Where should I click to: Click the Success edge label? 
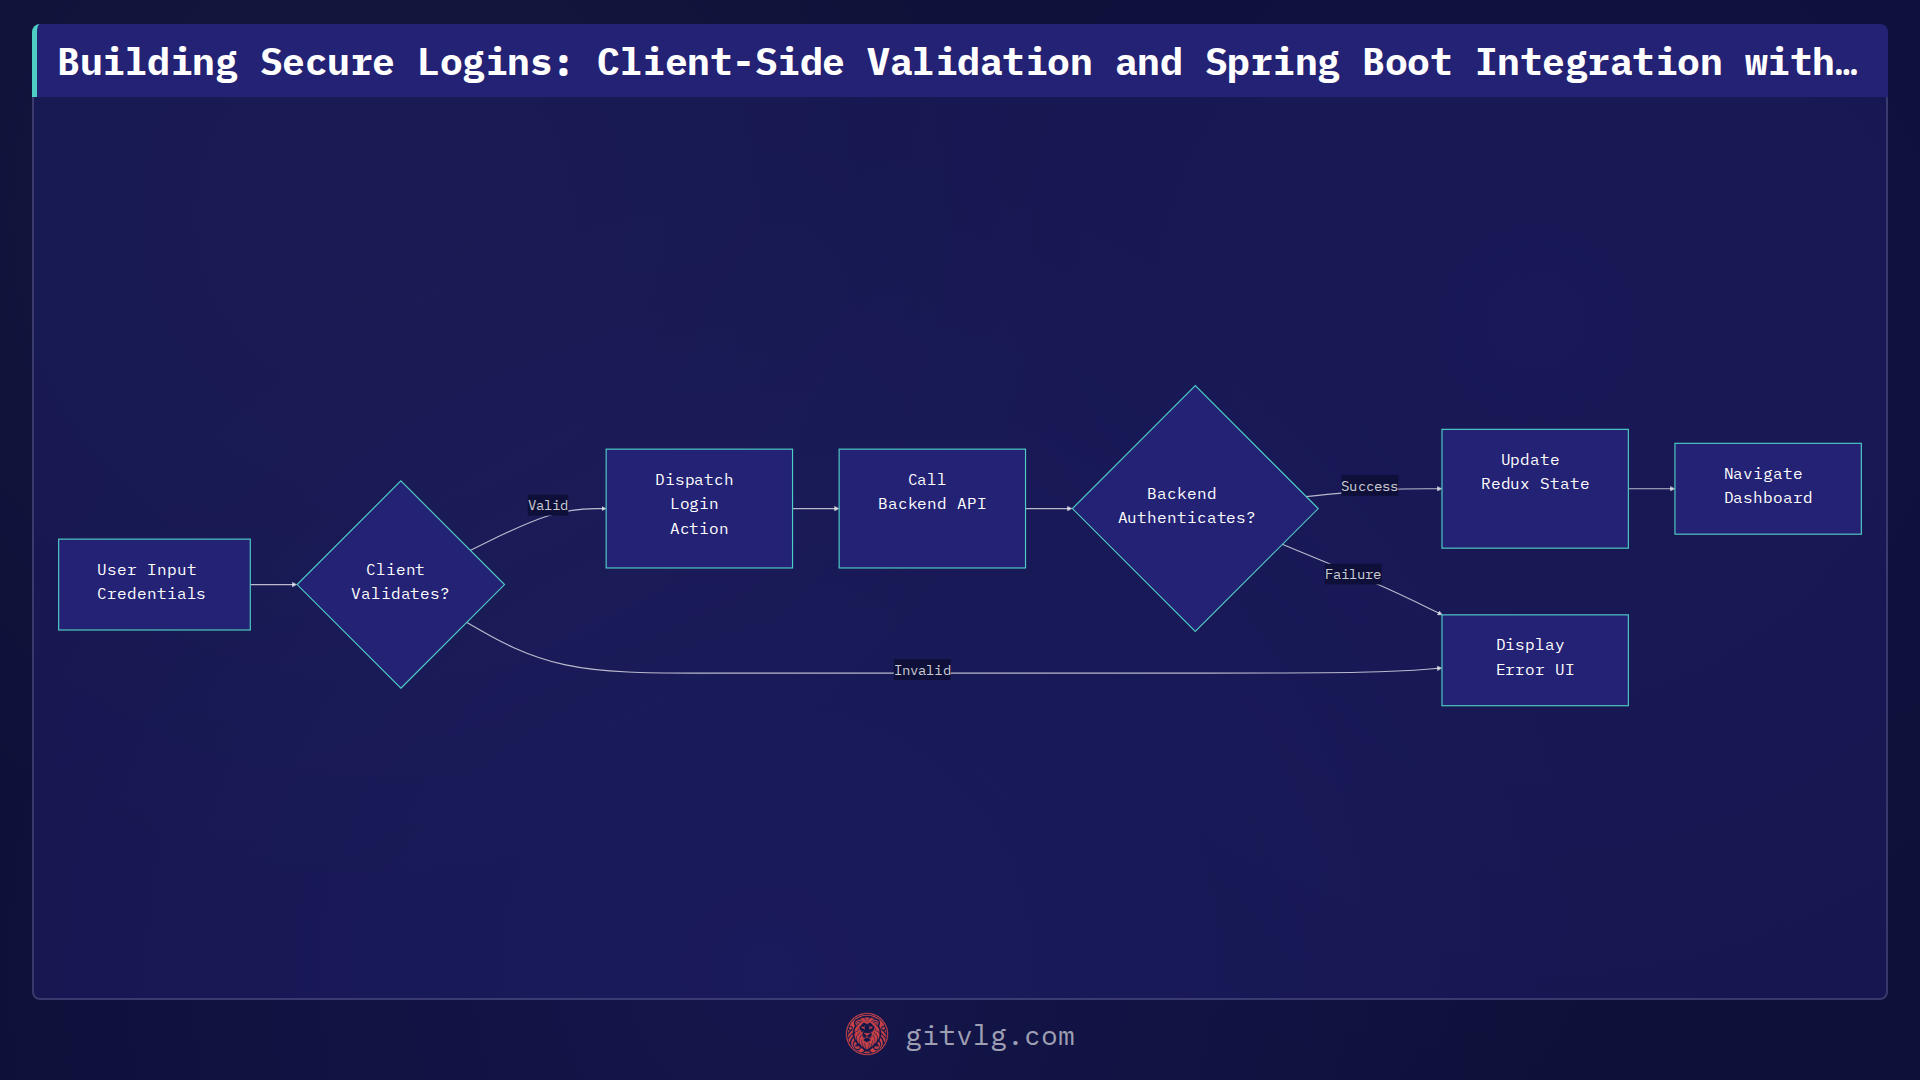click(x=1369, y=486)
